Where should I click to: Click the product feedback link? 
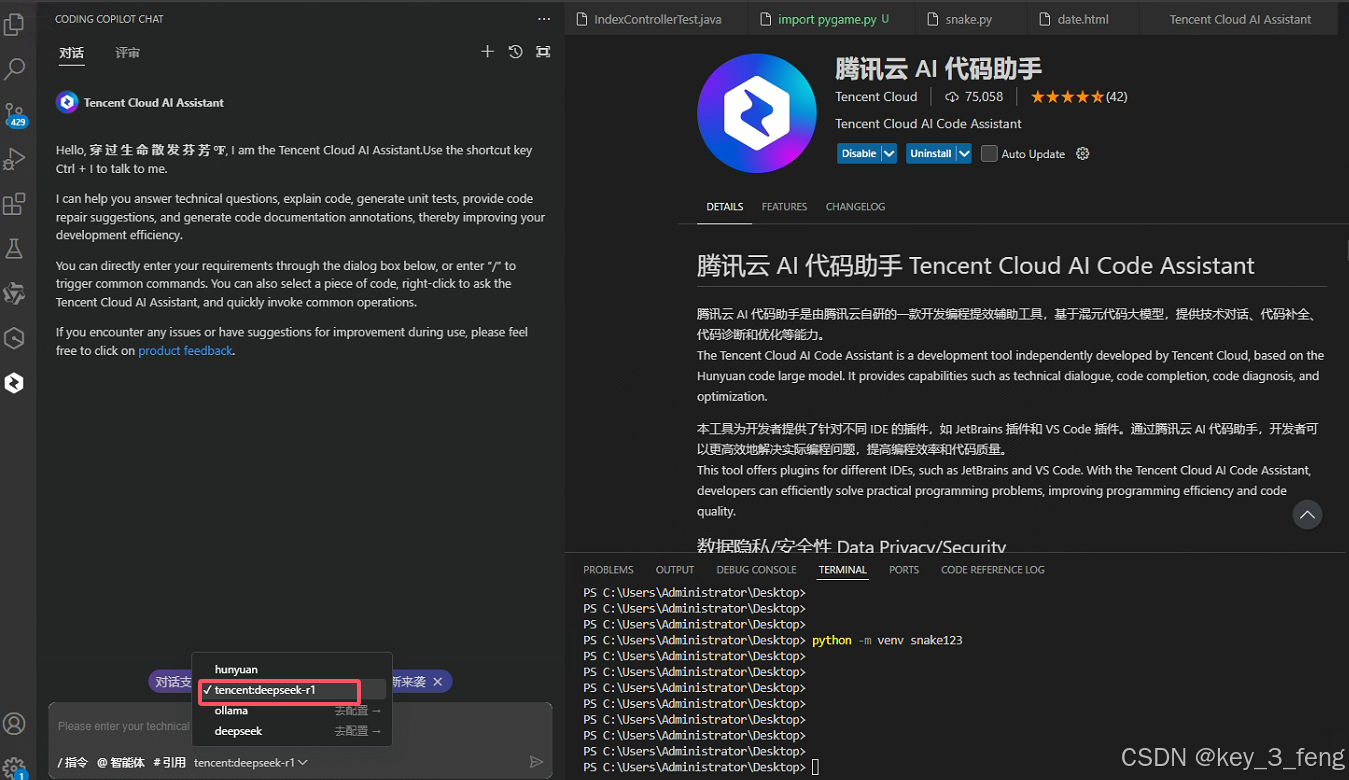[x=185, y=351]
